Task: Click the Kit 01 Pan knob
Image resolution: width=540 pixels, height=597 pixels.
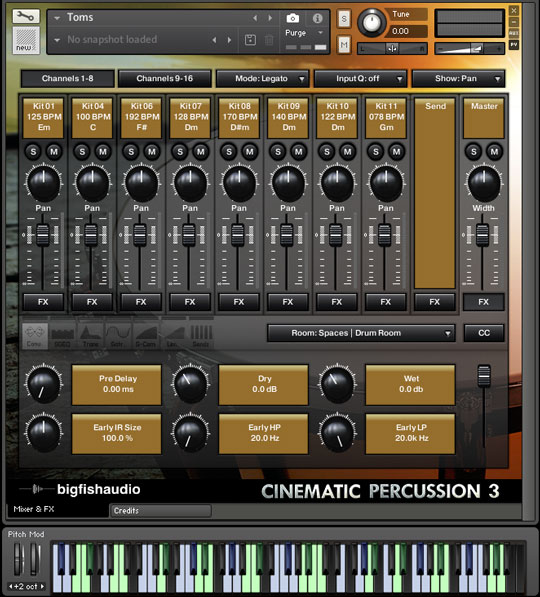Action: pyautogui.click(x=43, y=183)
